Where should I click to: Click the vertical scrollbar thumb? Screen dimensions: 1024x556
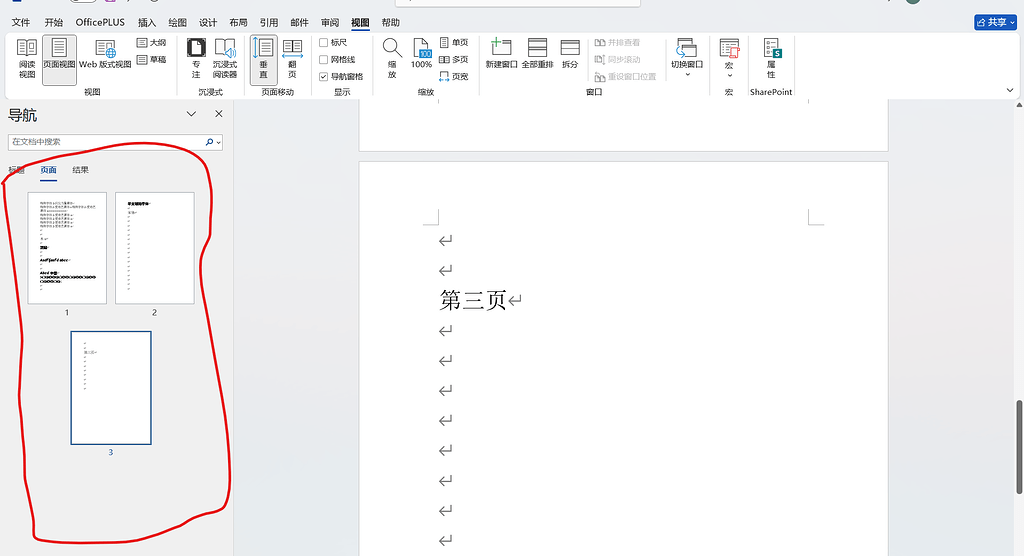[1019, 447]
